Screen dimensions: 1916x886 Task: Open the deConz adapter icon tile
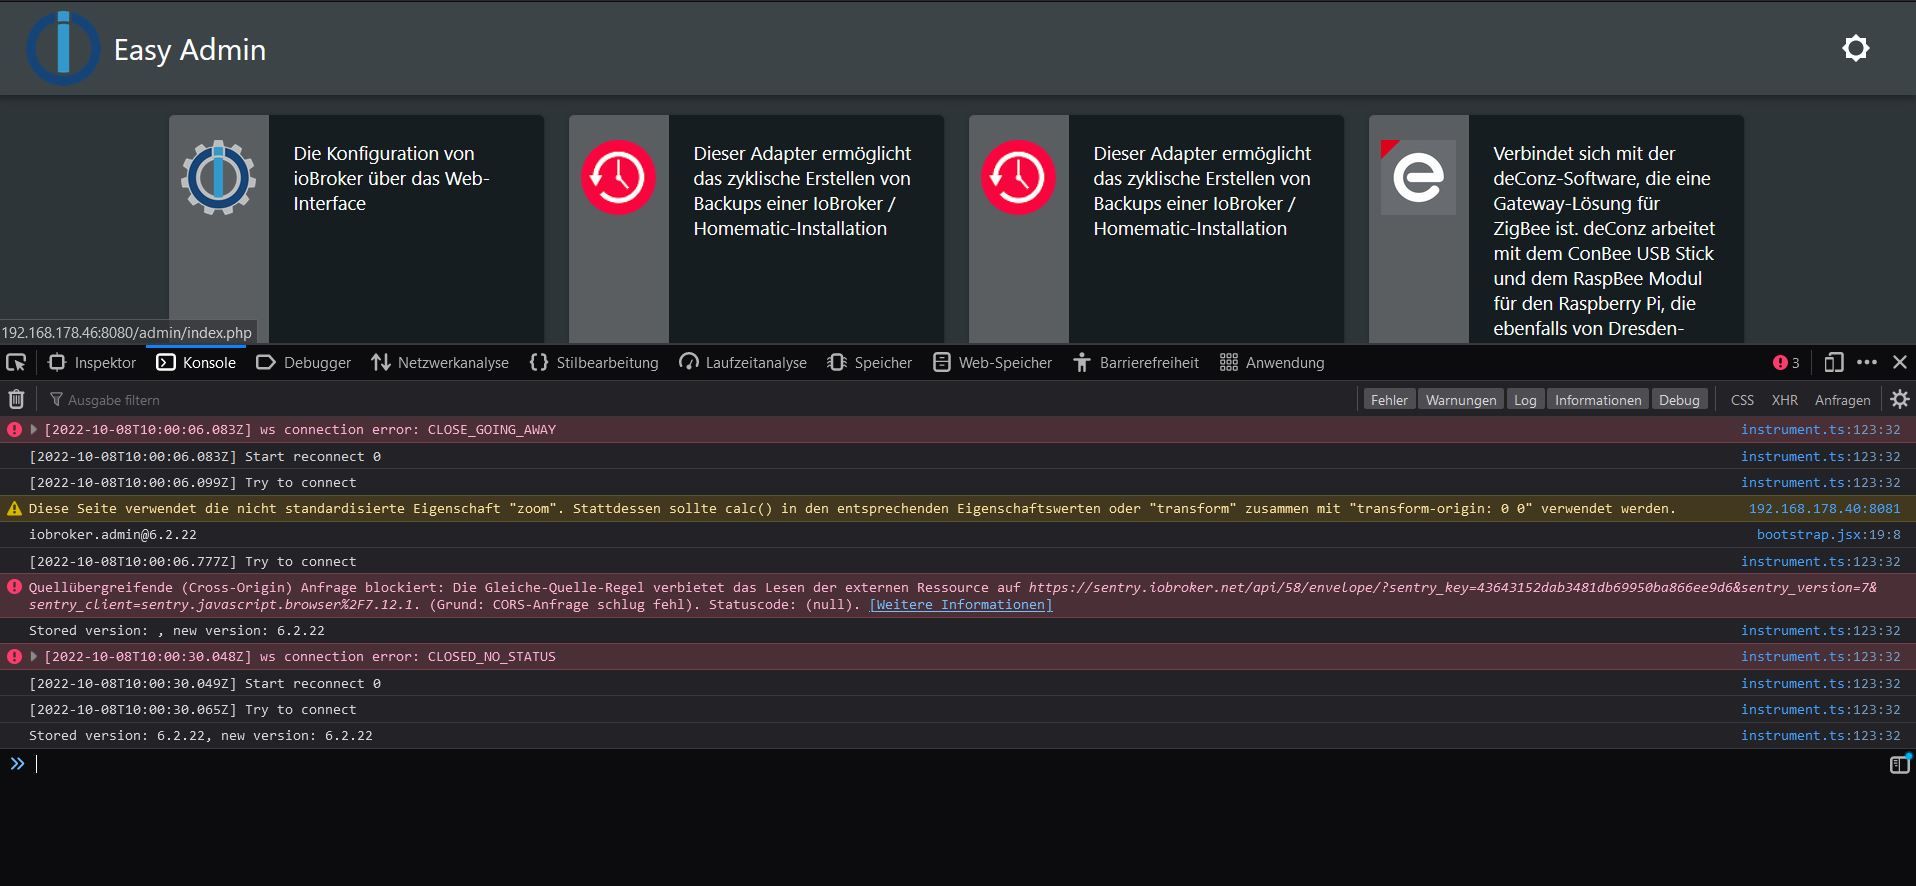(1418, 178)
